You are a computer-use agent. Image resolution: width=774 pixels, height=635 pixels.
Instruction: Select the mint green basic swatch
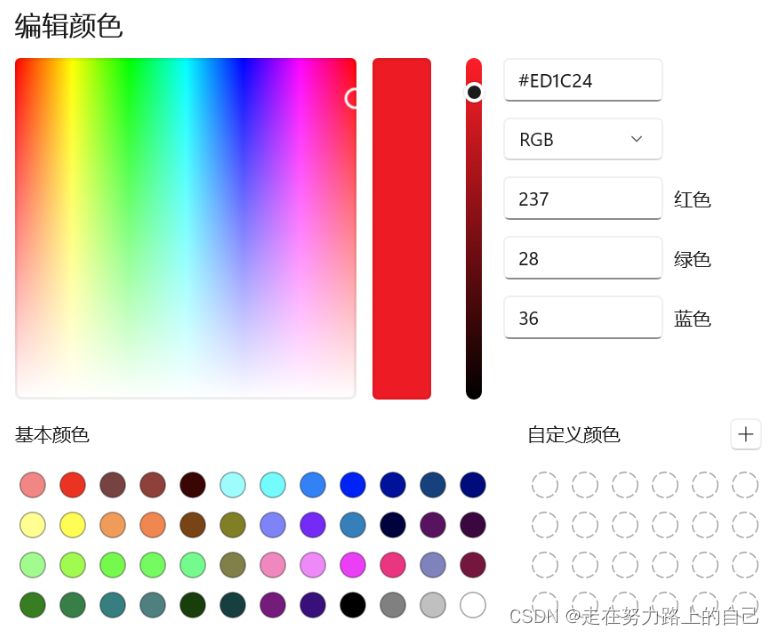(193, 565)
